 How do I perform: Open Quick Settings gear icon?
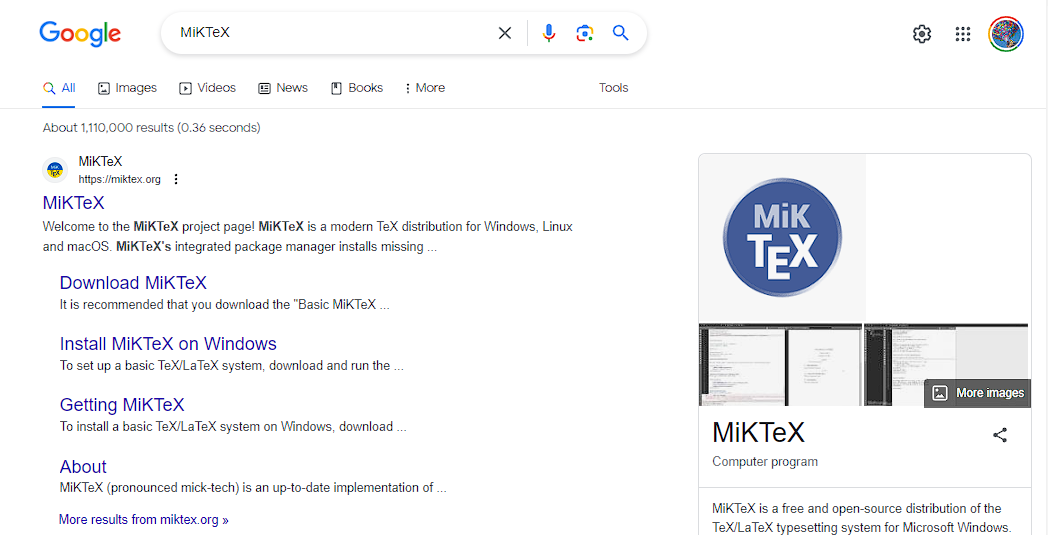click(x=922, y=33)
